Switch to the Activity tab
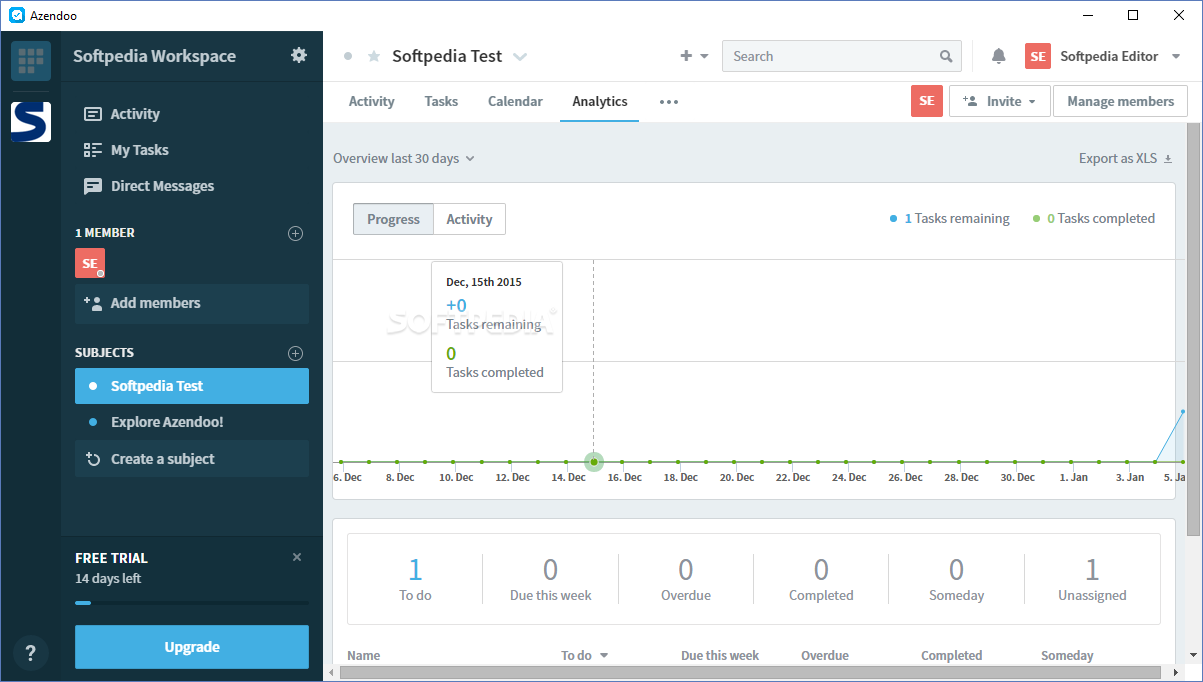Image resolution: width=1203 pixels, height=682 pixels. [x=371, y=101]
